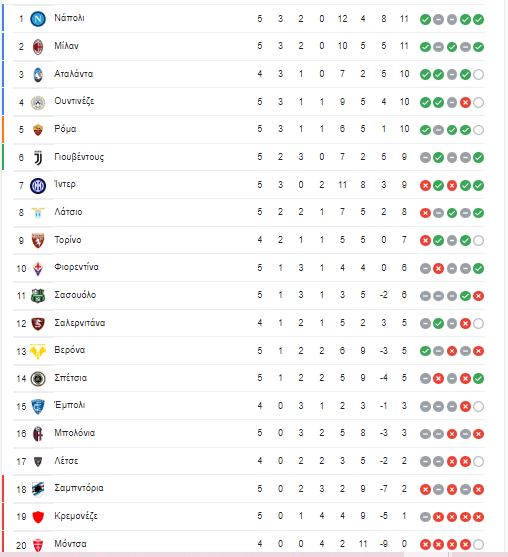Click the Βερόνα team name
508x557 pixels.
[x=70, y=350]
